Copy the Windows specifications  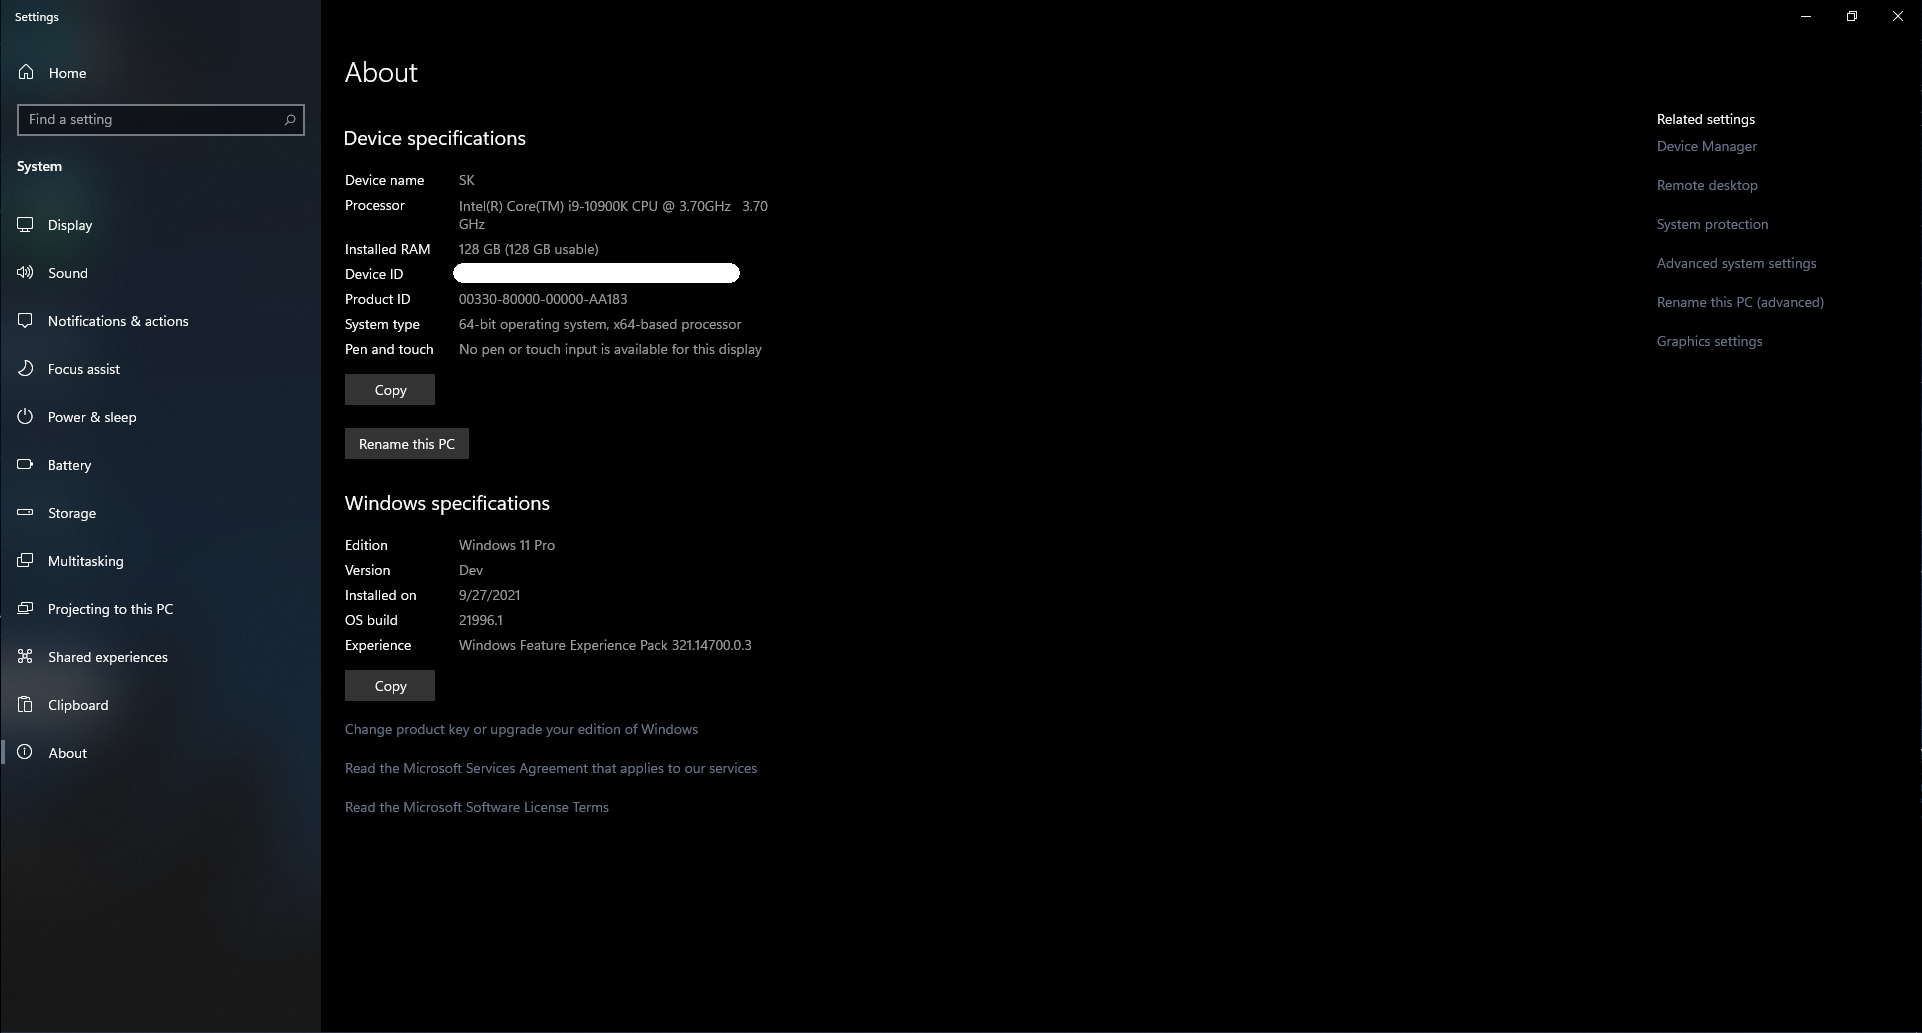(390, 686)
